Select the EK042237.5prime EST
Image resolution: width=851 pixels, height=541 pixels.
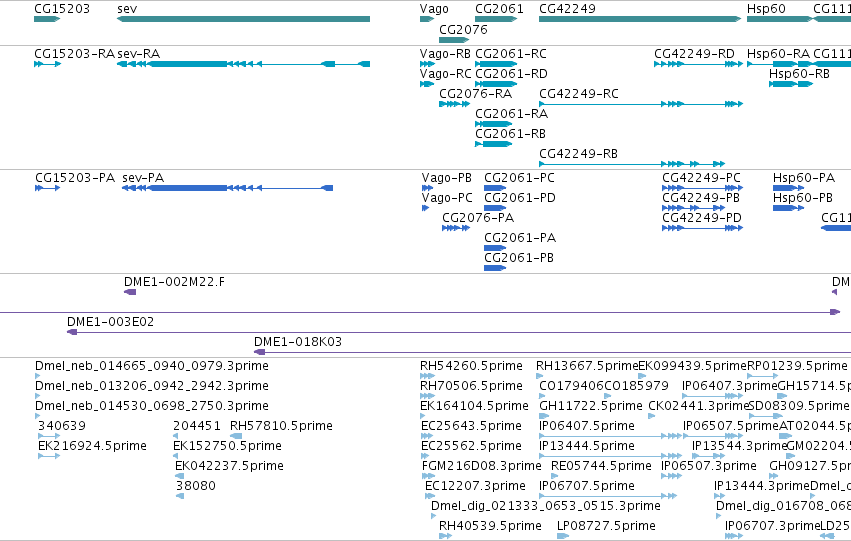pyautogui.click(x=179, y=476)
